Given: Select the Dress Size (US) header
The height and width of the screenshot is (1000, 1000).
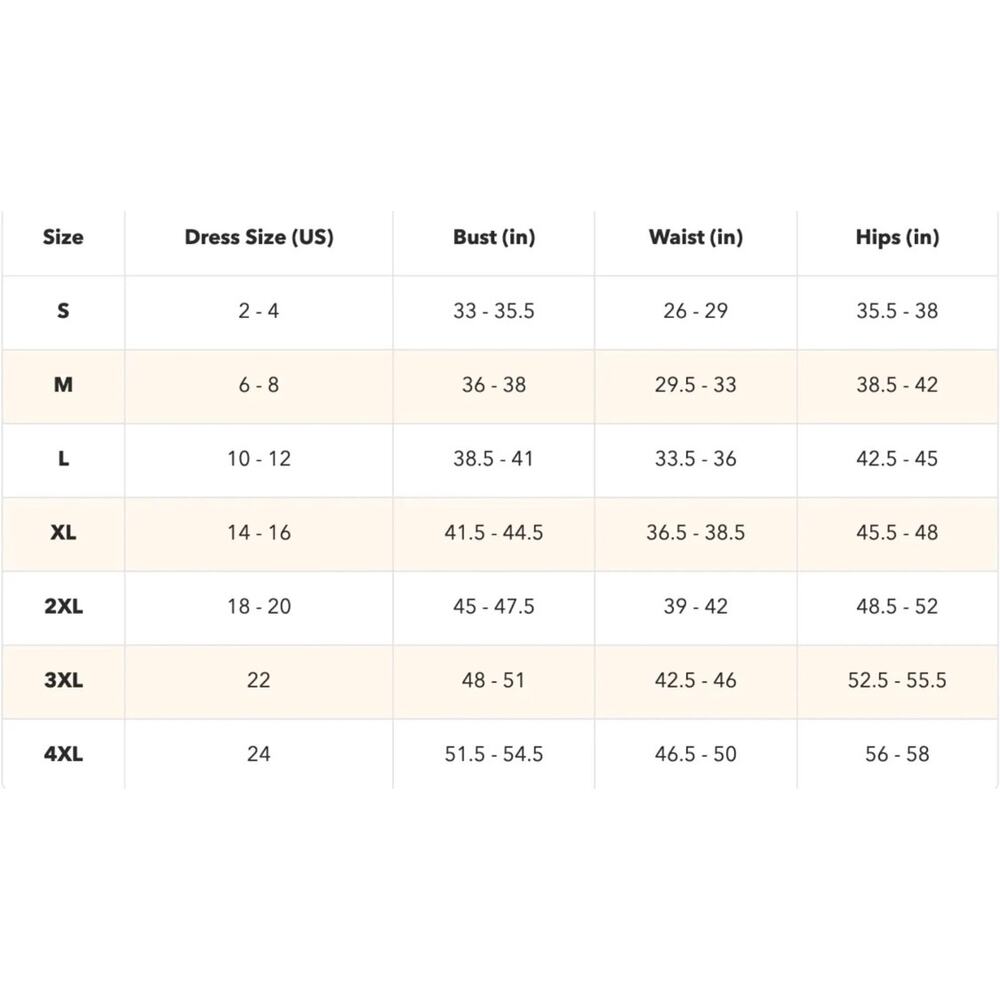Looking at the screenshot, I should point(259,237).
